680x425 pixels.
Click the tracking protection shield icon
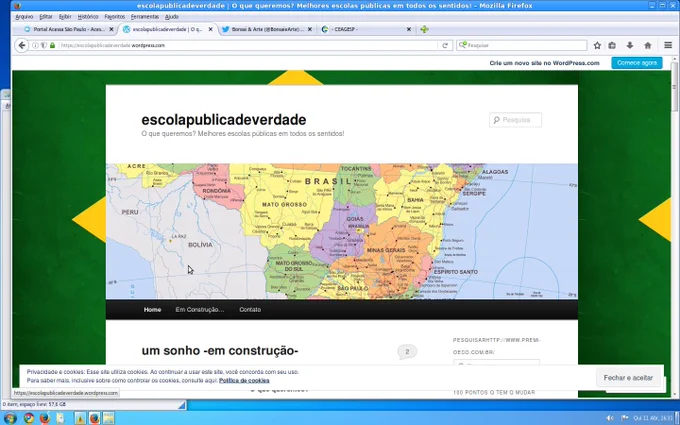[44, 45]
